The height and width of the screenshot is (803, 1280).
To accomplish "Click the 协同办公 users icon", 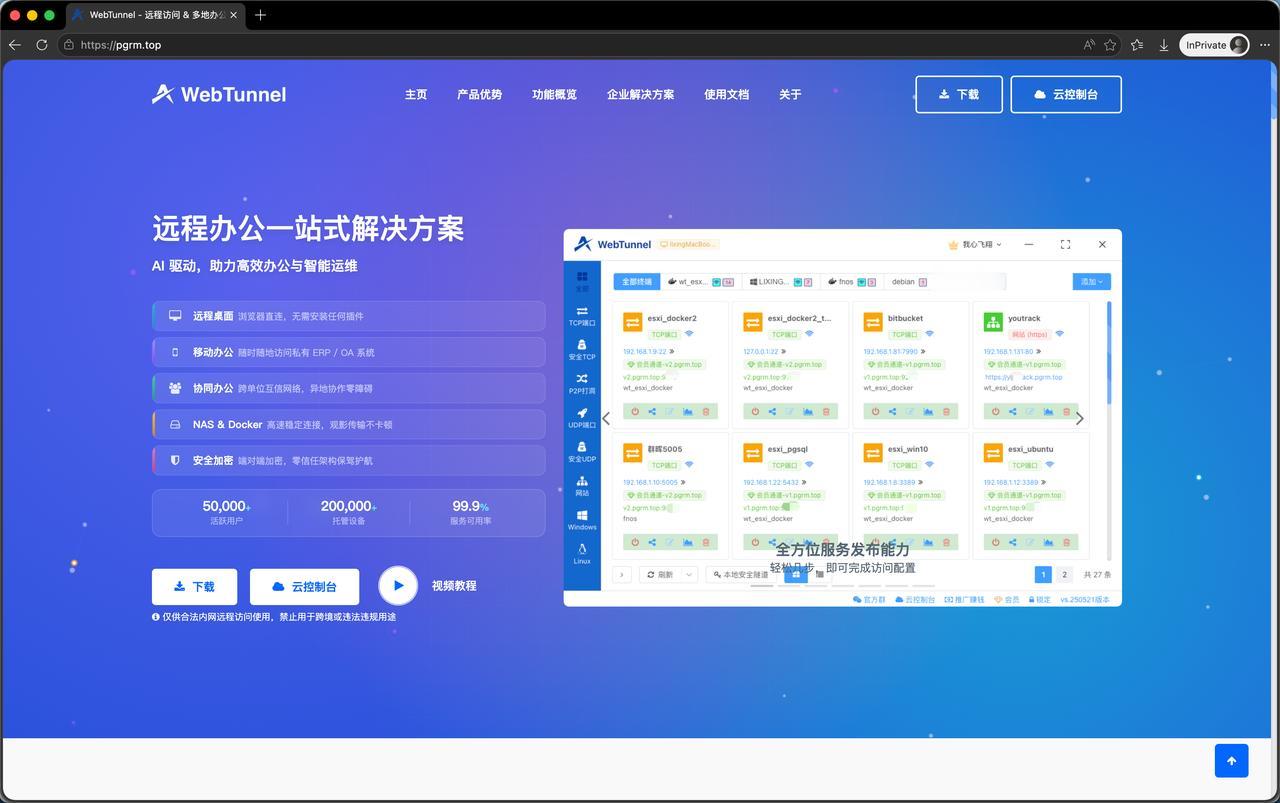I will (175, 388).
